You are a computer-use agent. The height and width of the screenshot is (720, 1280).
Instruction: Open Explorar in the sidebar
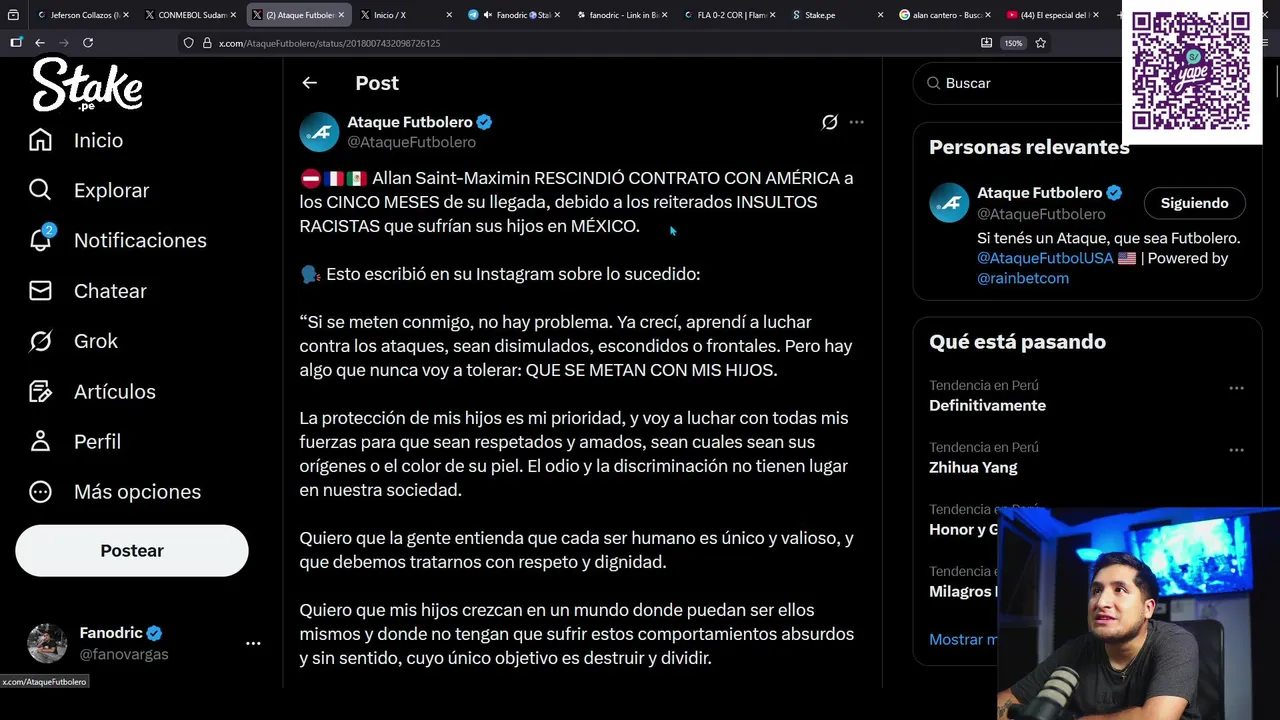tap(111, 190)
